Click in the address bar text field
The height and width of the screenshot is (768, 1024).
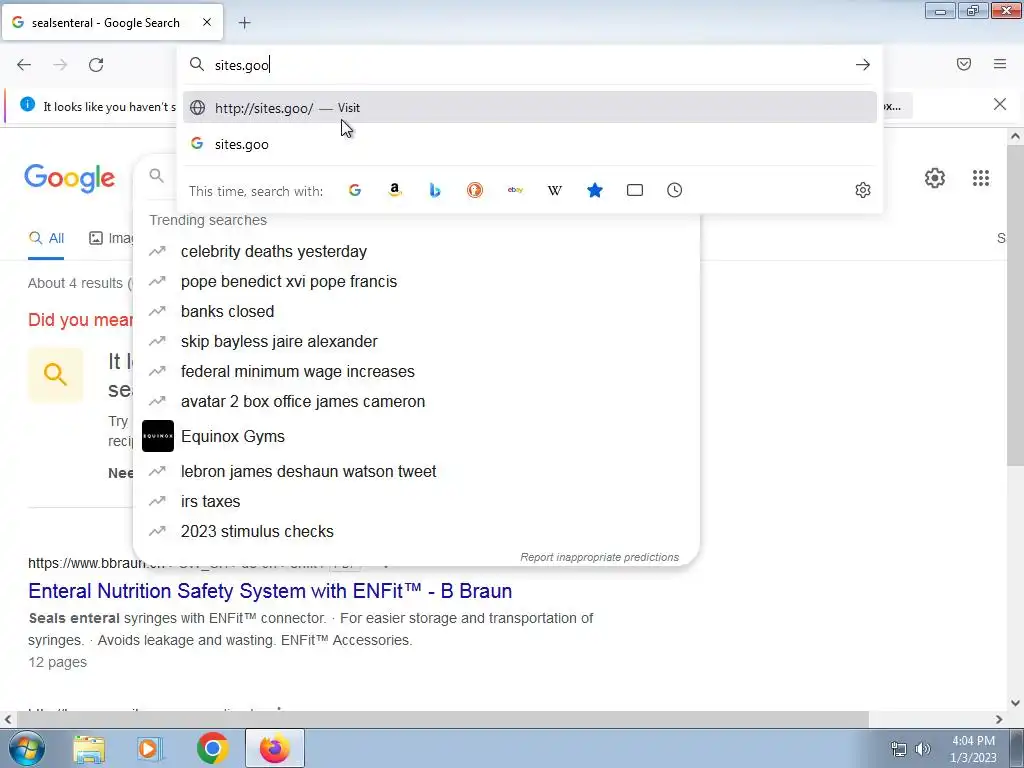point(529,65)
